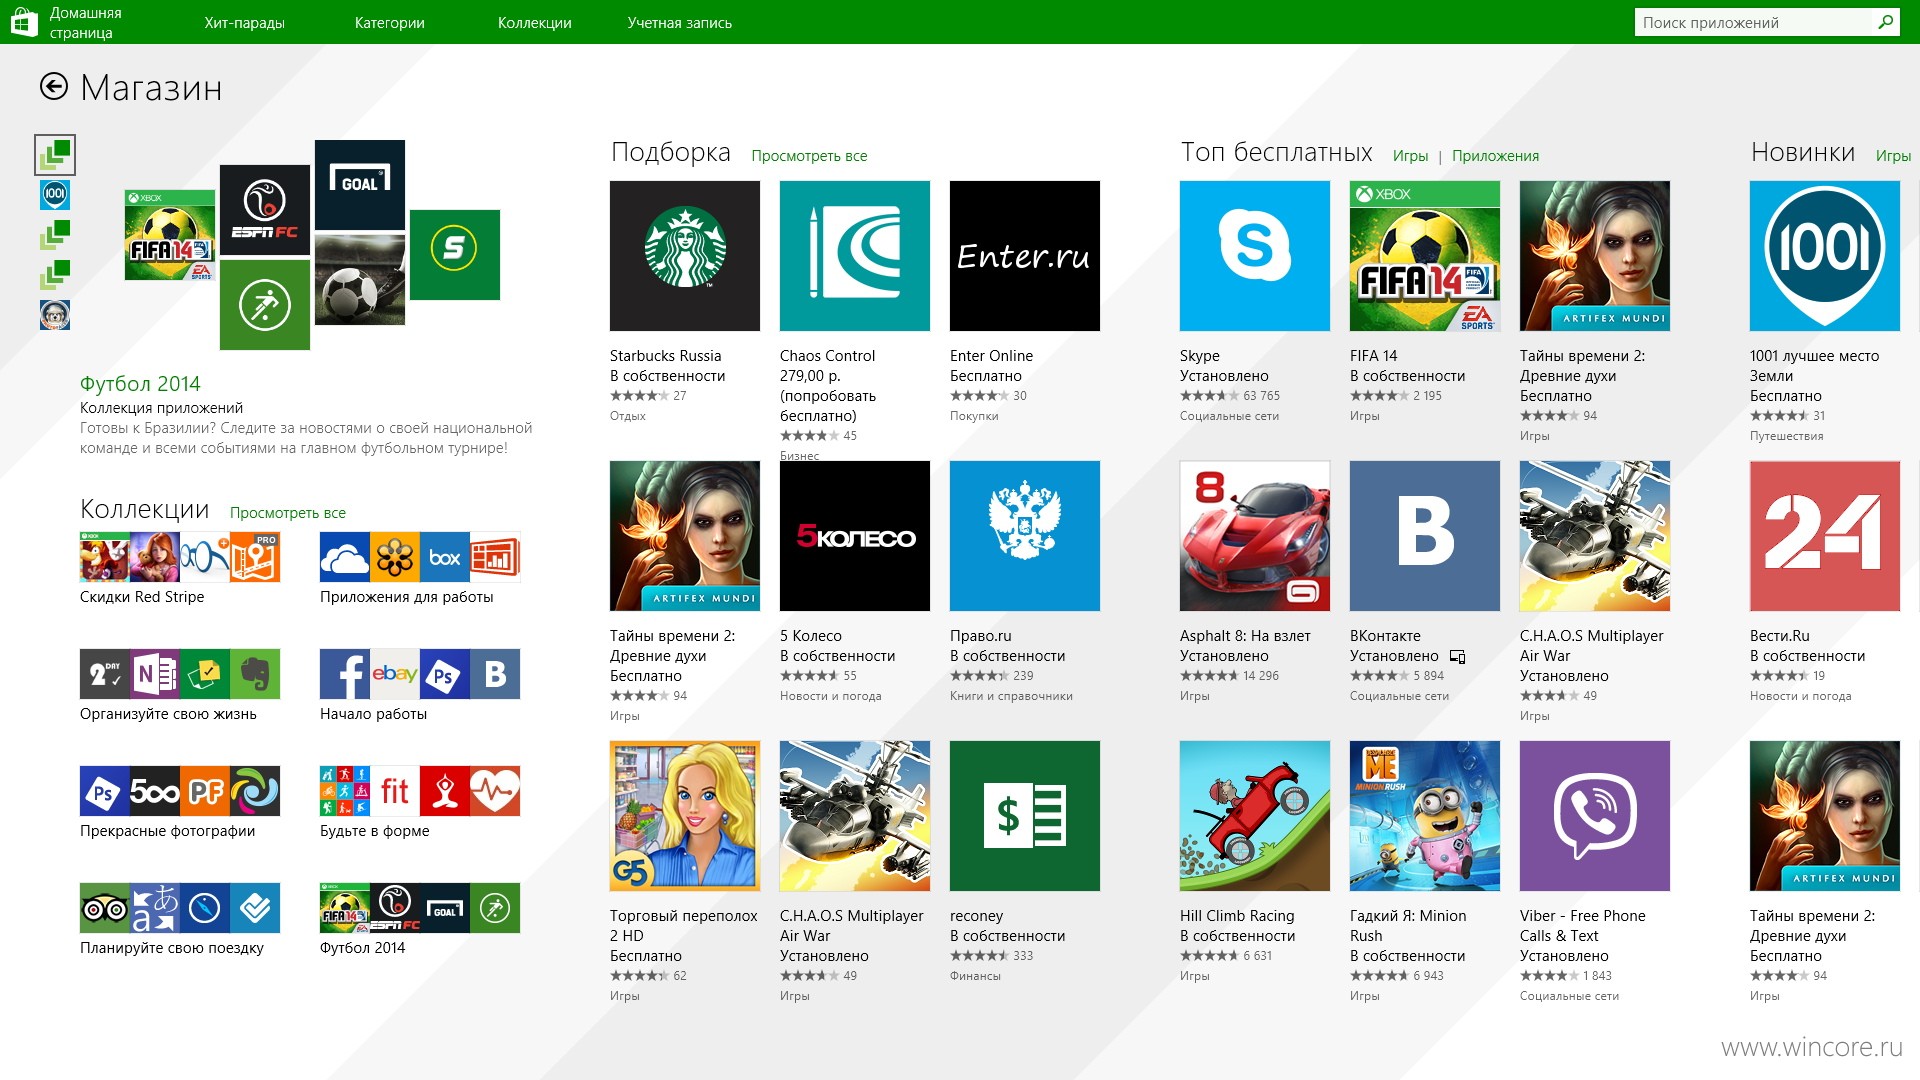Image resolution: width=1920 pixels, height=1080 pixels.
Task: Open the Вести.Ru 24 tile
Action: coord(1825,536)
